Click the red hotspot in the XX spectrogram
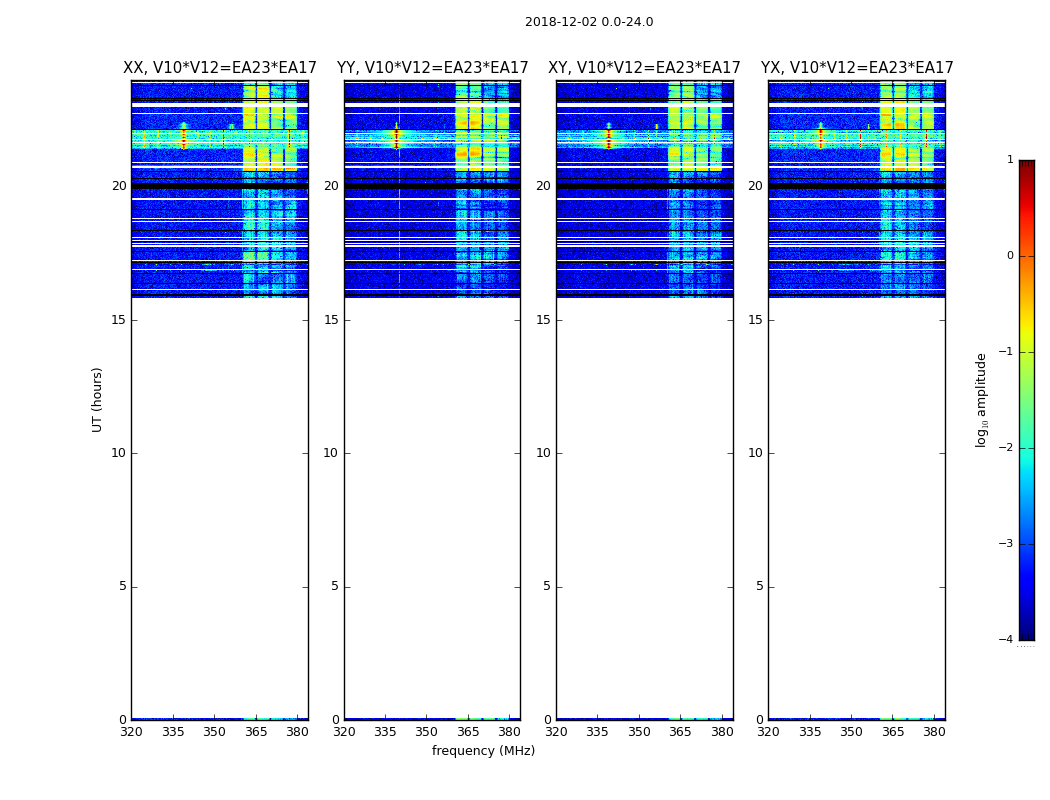 183,137
